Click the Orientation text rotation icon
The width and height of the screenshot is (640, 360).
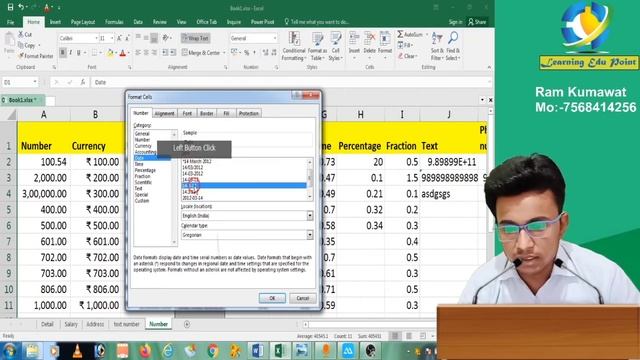pos(165,38)
